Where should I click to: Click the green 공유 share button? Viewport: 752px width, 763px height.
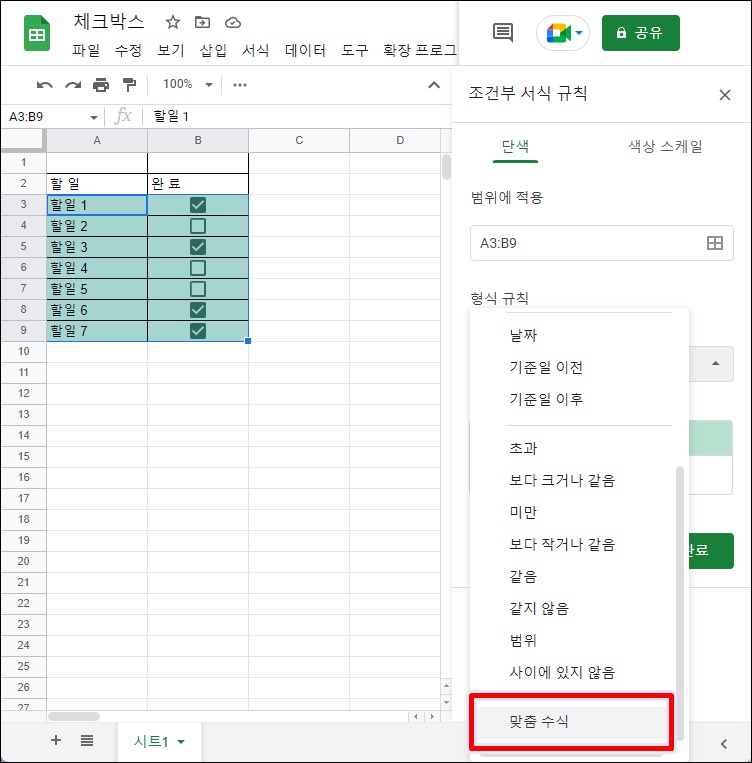tap(641, 33)
